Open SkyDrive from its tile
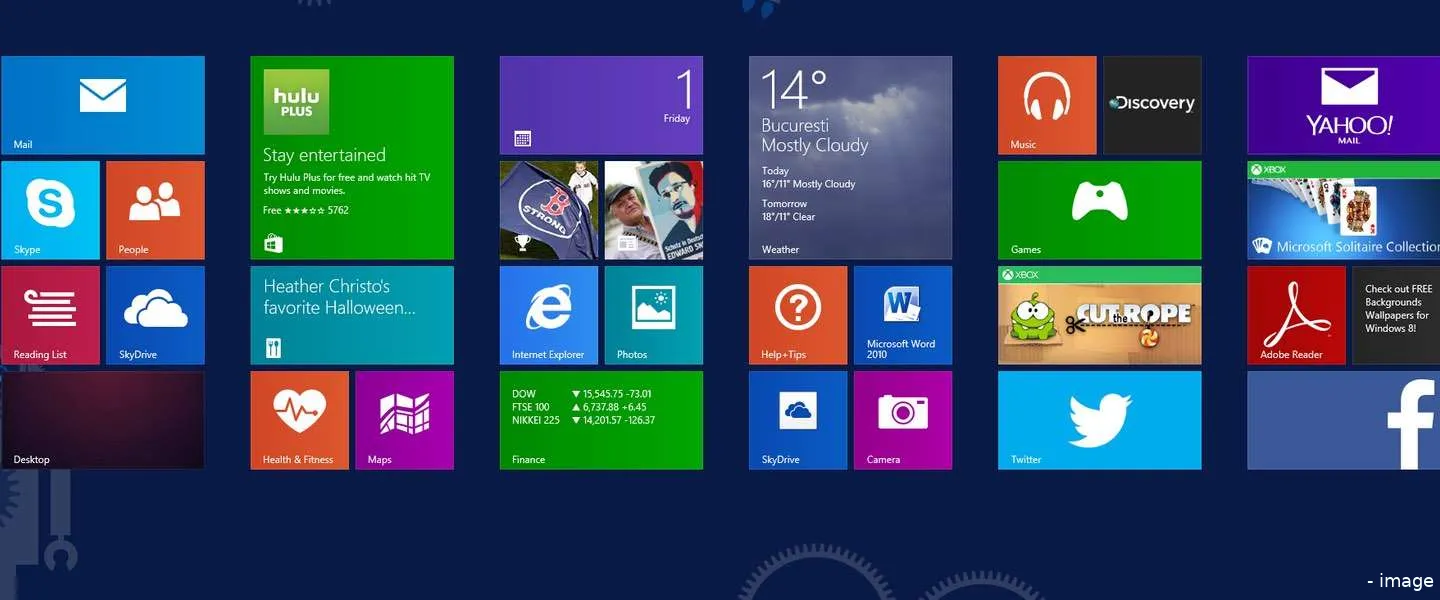 (x=155, y=315)
